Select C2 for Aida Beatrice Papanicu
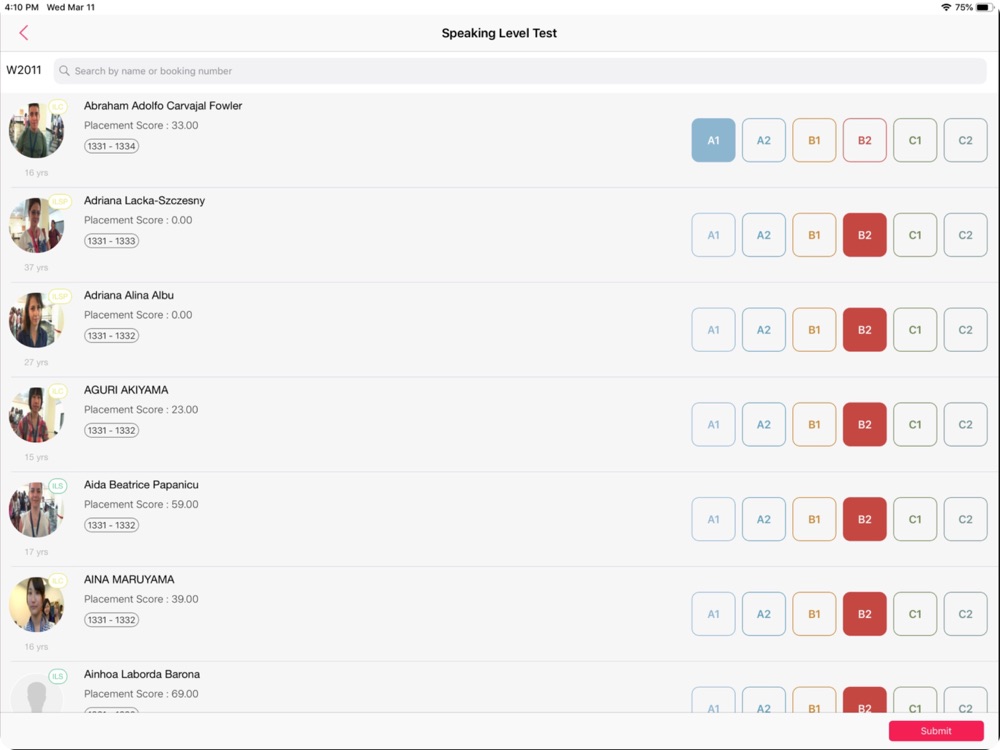Viewport: 1000px width, 750px height. pos(965,519)
